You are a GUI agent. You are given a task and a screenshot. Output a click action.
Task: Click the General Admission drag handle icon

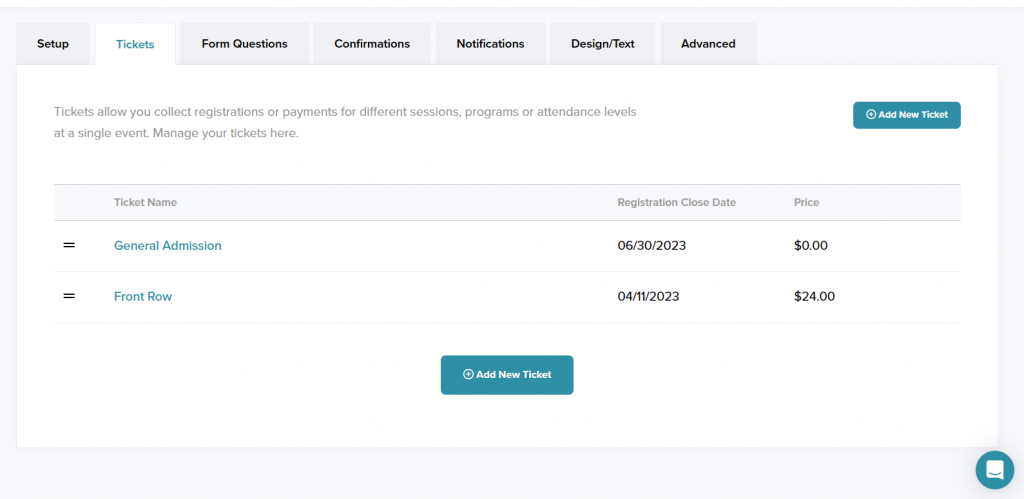pos(69,246)
